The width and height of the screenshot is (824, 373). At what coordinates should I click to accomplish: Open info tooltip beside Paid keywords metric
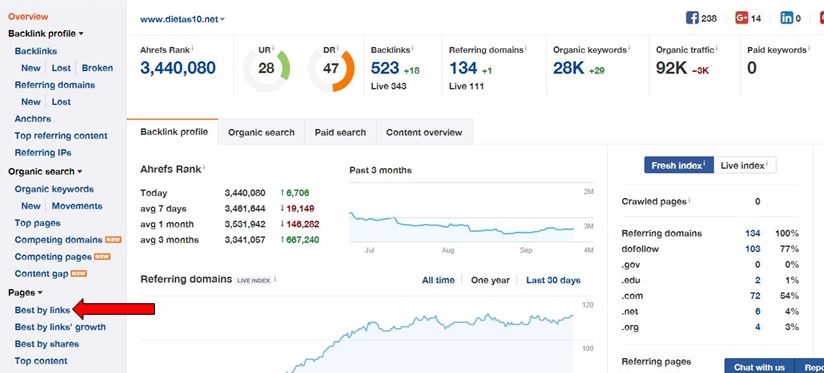pyautogui.click(x=808, y=49)
